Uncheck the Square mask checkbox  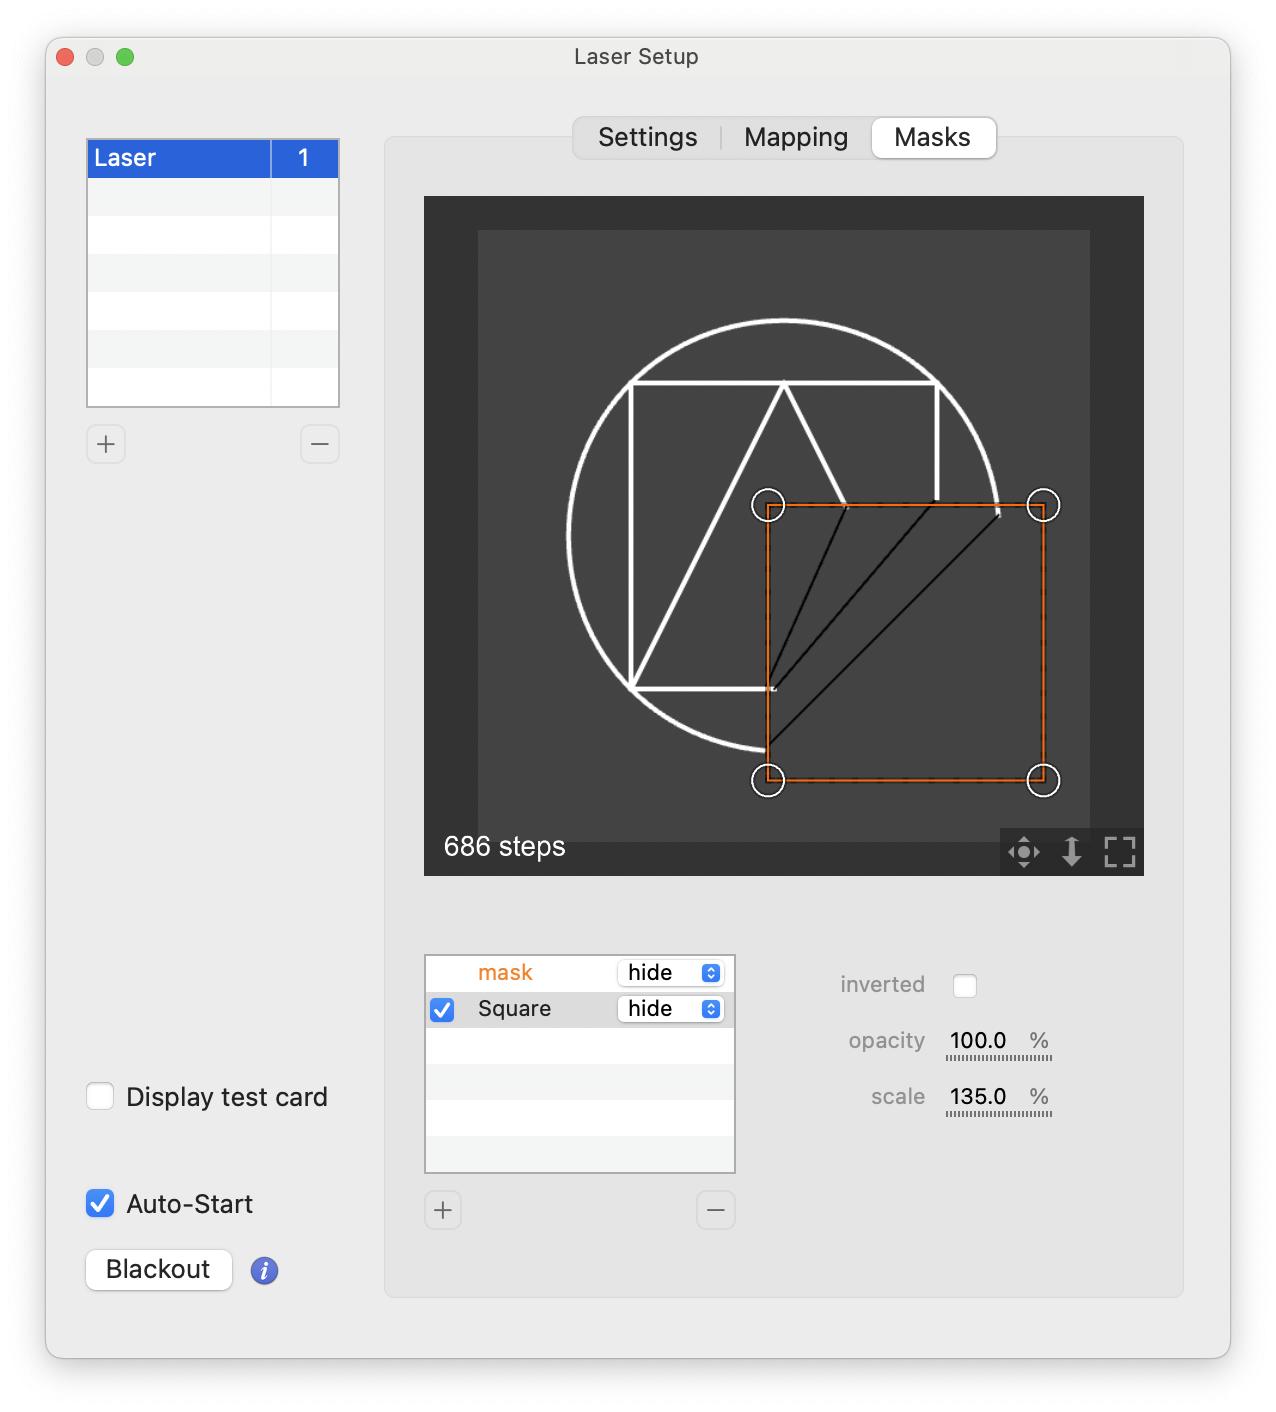coord(442,1009)
